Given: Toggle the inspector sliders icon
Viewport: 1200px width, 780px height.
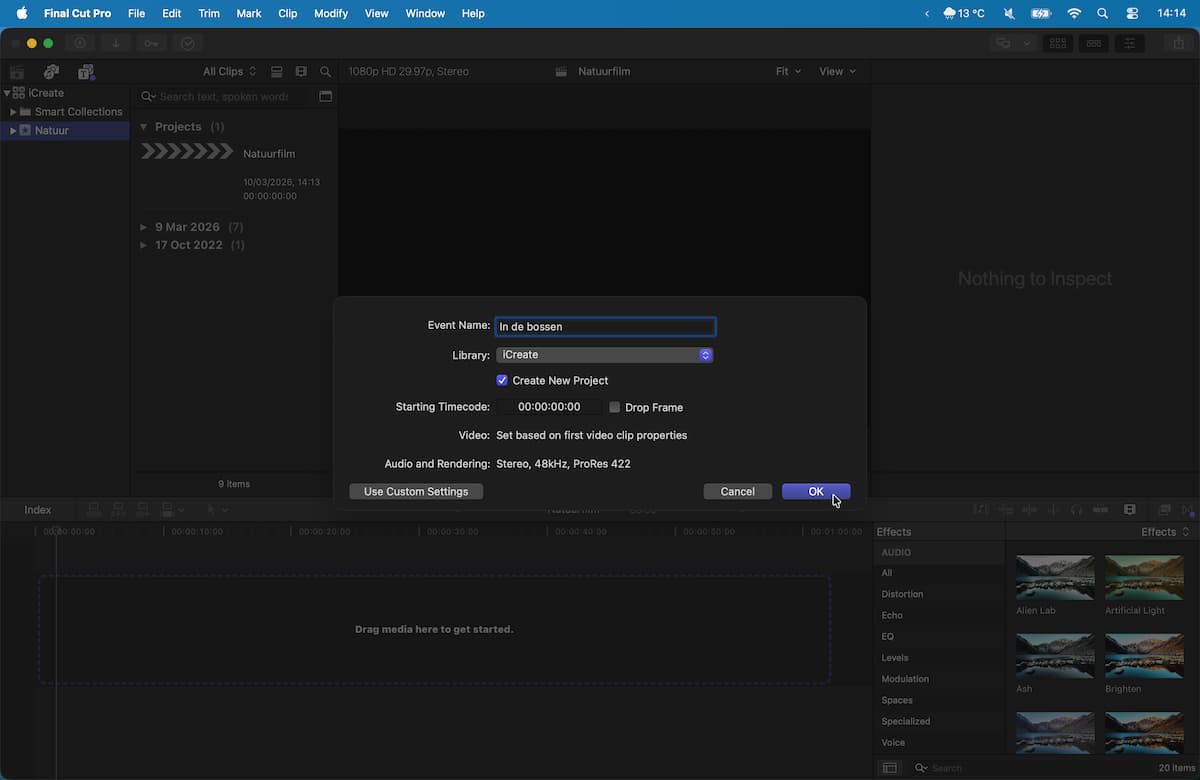Looking at the screenshot, I should 1130,43.
